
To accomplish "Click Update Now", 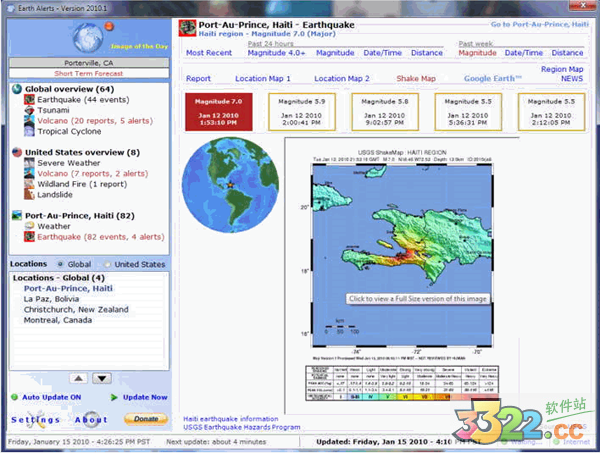I will (145, 397).
